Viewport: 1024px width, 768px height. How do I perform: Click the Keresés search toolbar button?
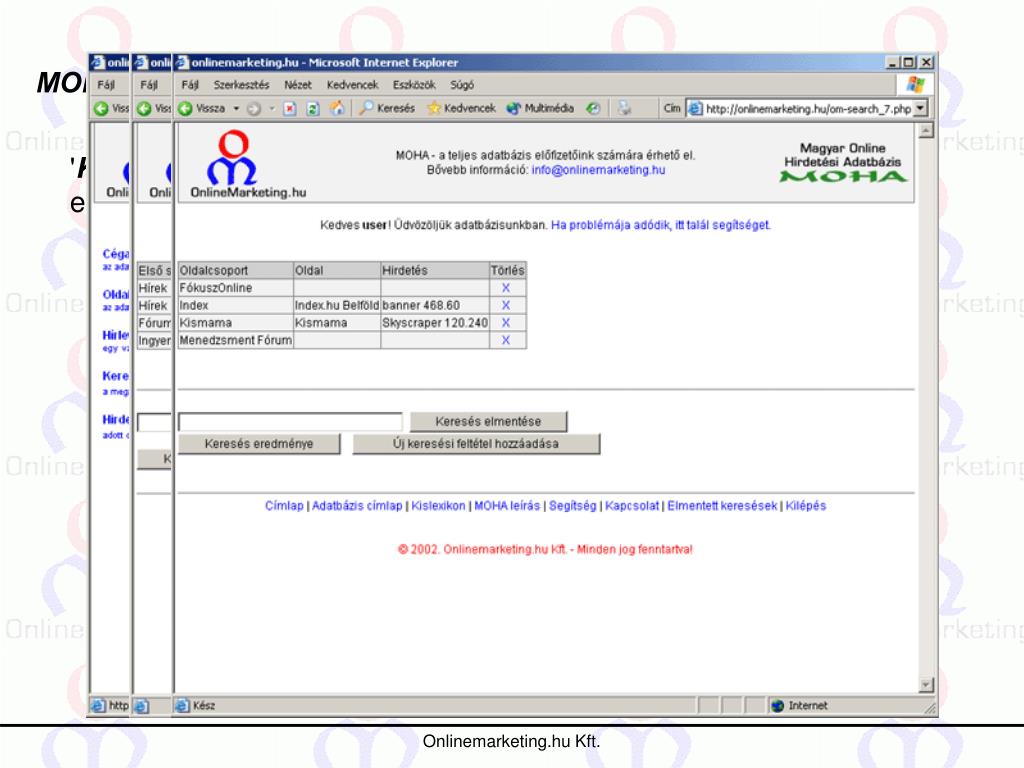click(387, 108)
